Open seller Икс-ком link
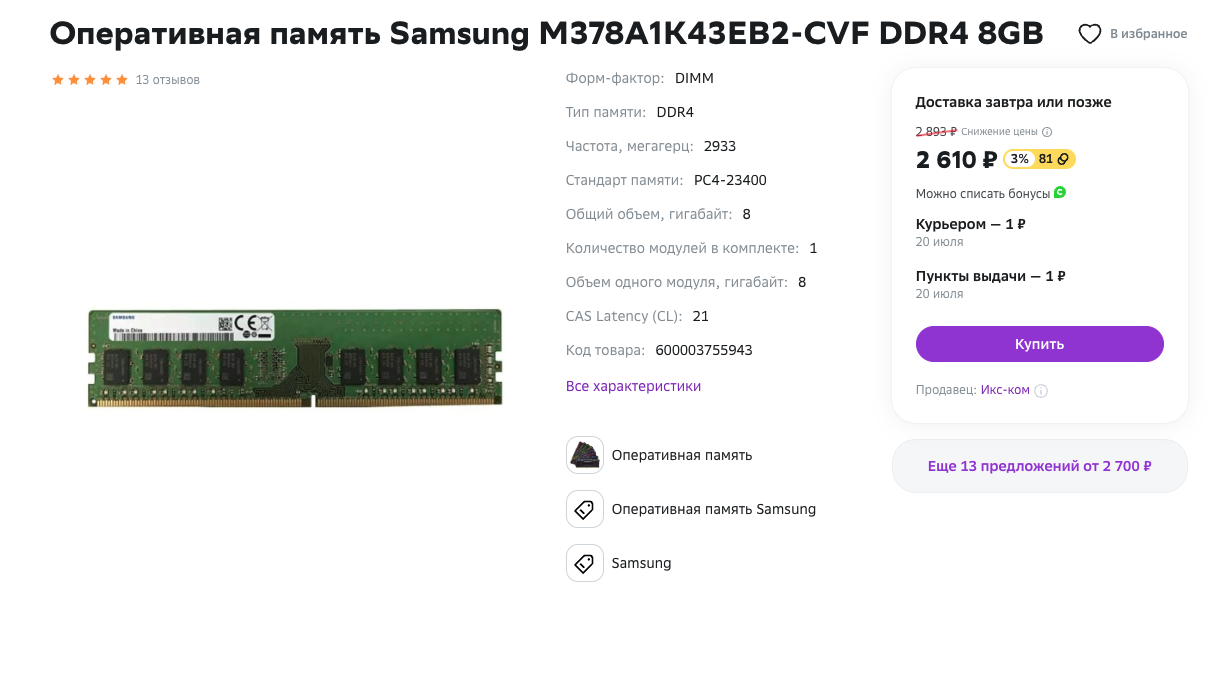1223x674 pixels. 1005,390
